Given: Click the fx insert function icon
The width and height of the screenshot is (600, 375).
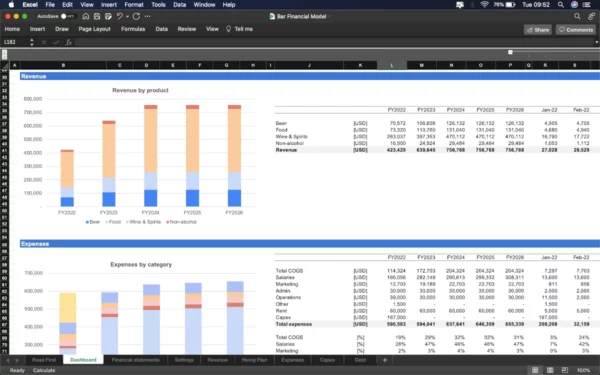Looking at the screenshot, I should pyautogui.click(x=69, y=42).
